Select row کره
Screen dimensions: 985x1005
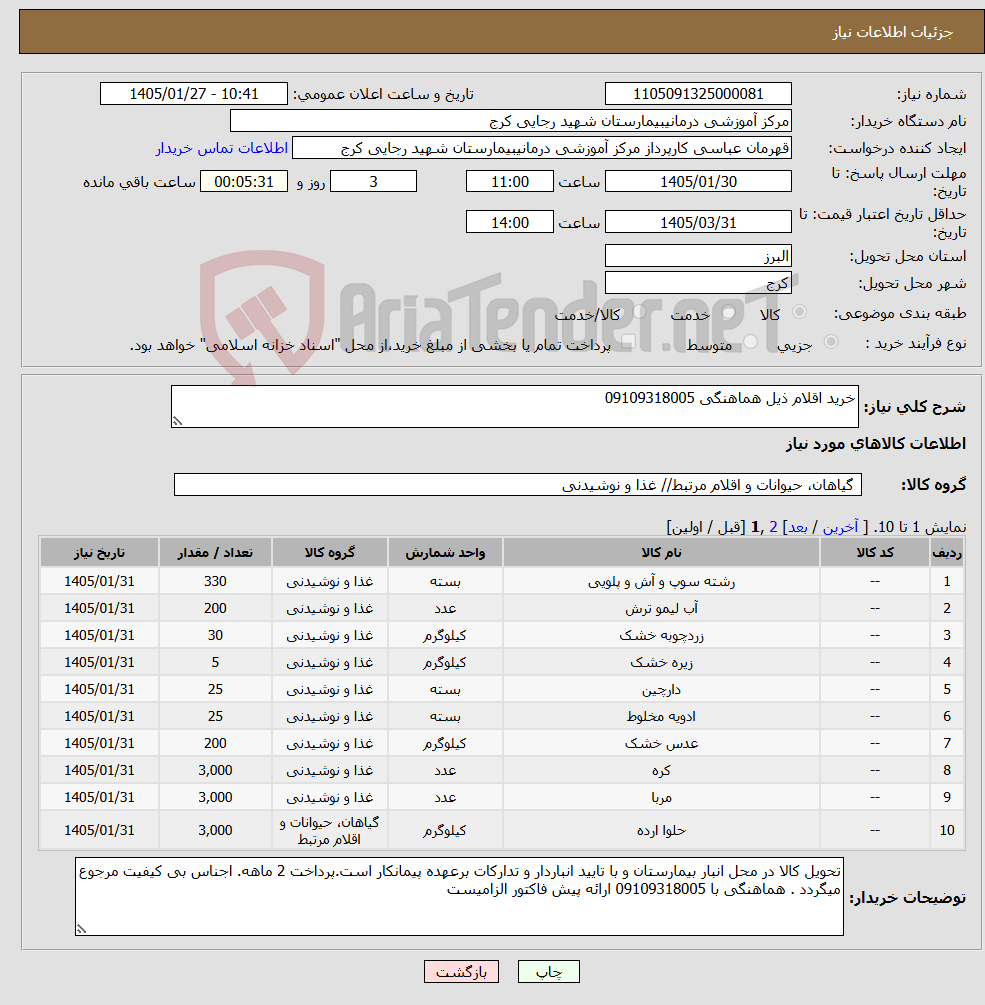[x=501, y=770]
